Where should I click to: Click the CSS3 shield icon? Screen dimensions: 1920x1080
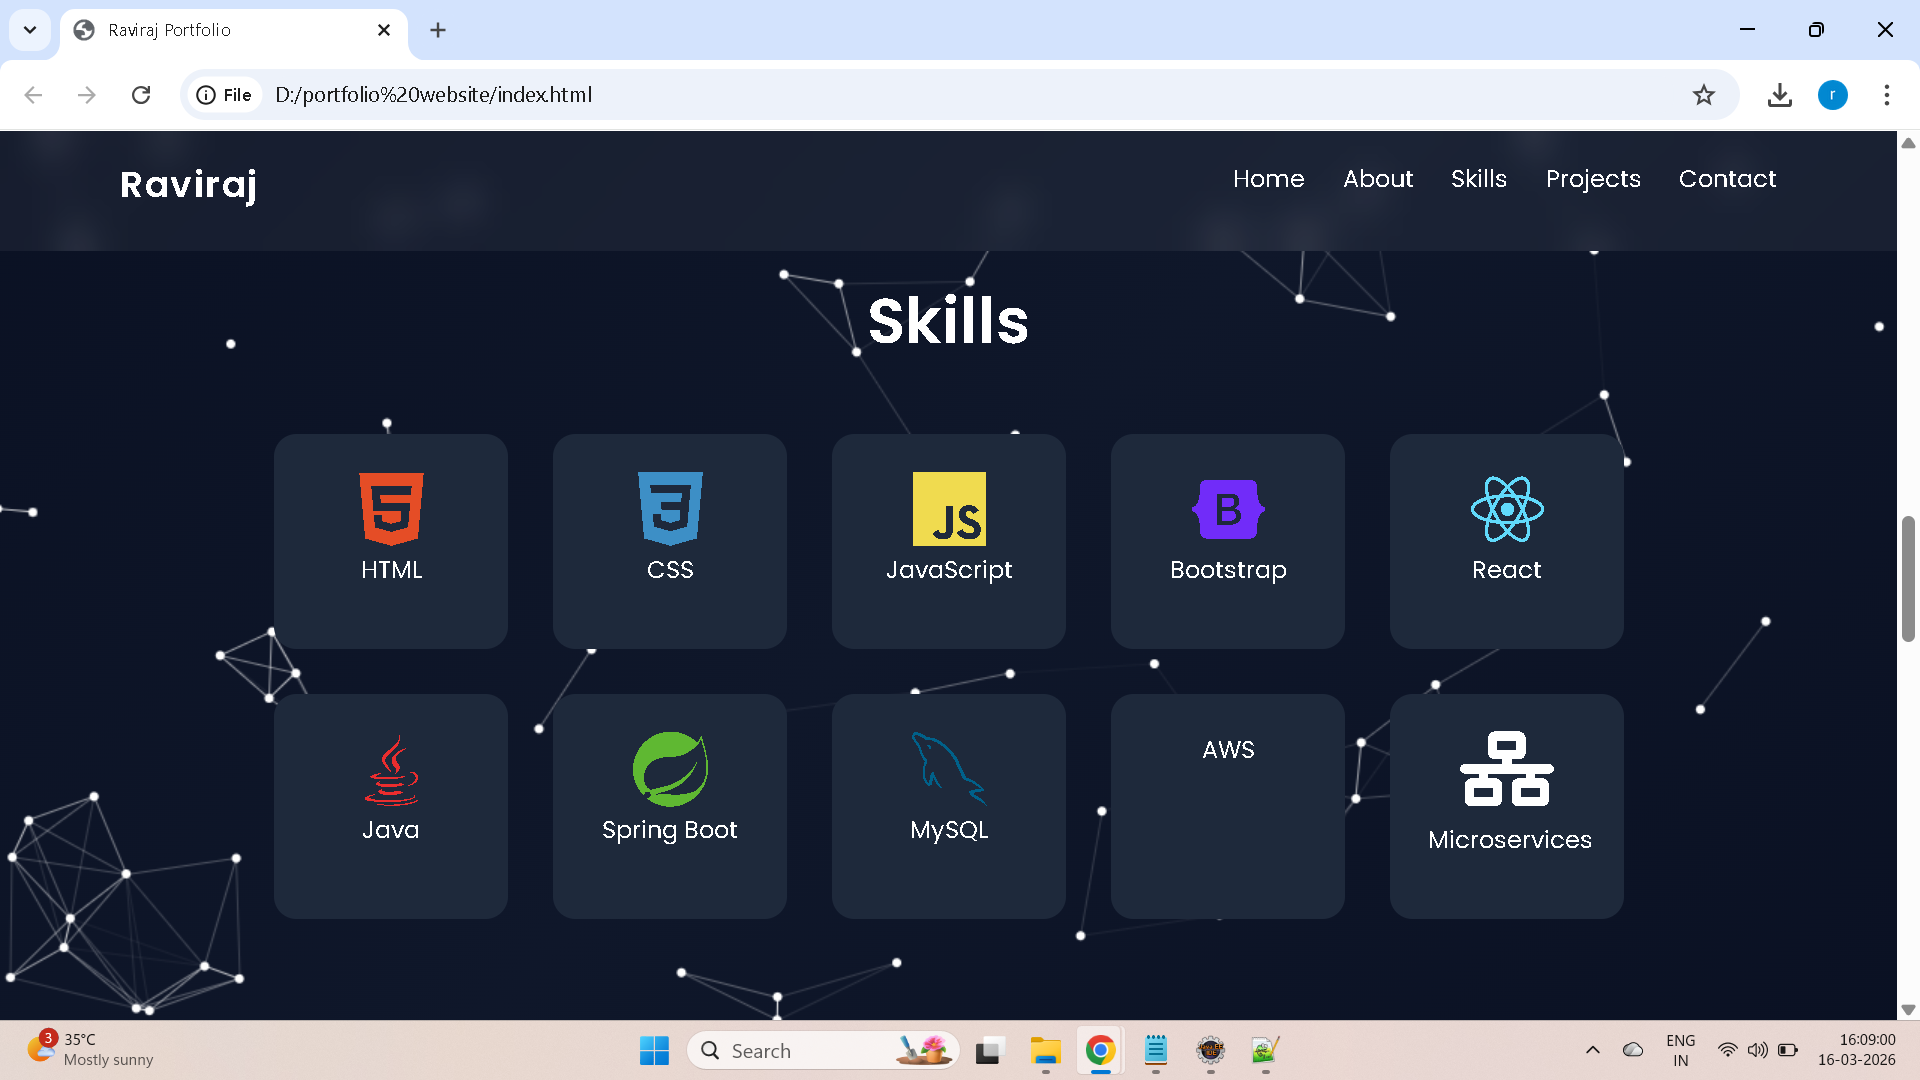670,508
